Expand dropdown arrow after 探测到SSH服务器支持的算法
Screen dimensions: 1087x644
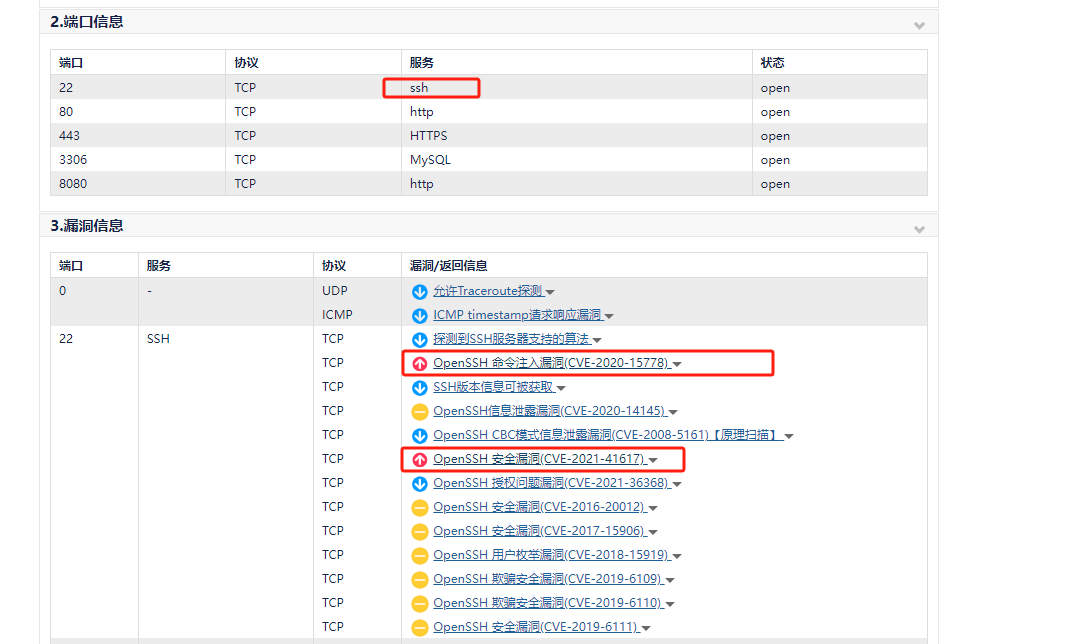(x=597, y=340)
